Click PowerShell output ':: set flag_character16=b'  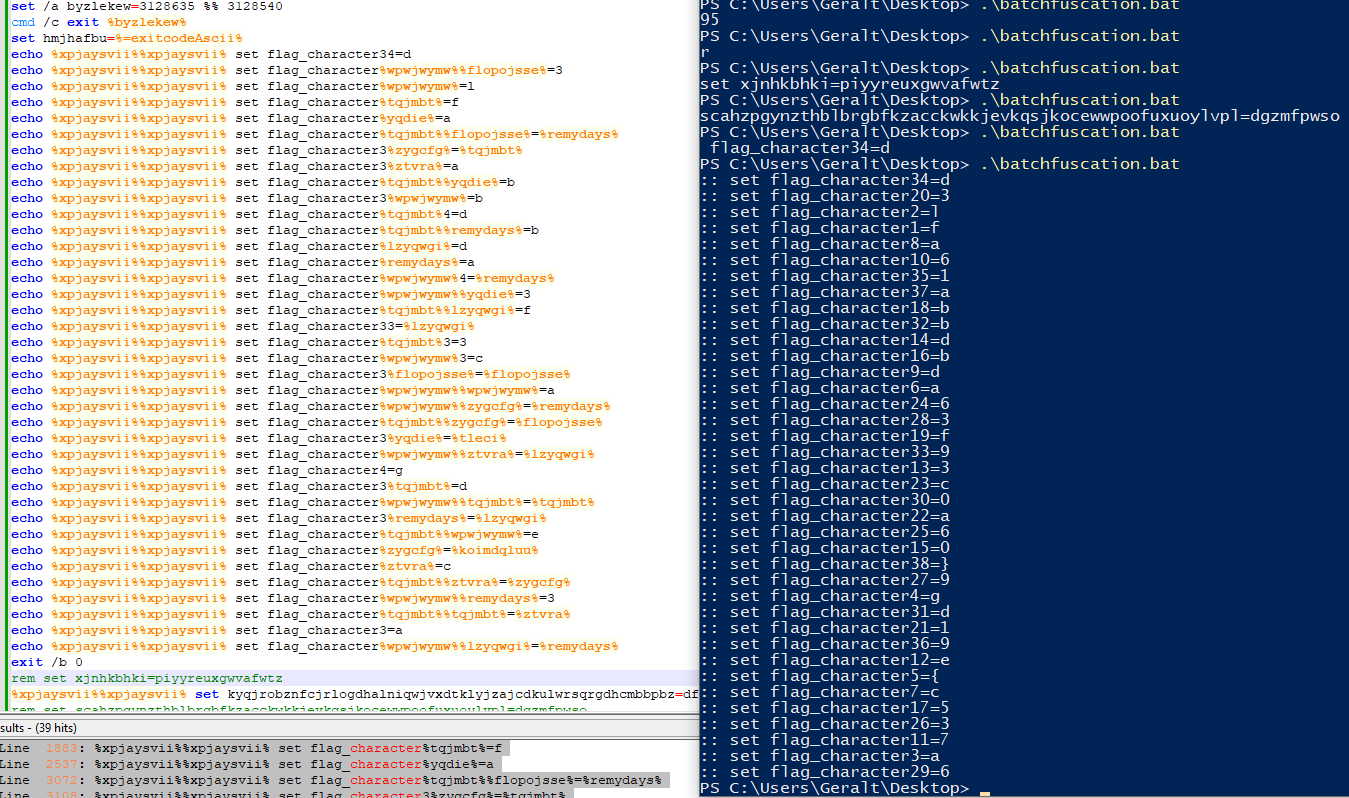click(x=826, y=356)
